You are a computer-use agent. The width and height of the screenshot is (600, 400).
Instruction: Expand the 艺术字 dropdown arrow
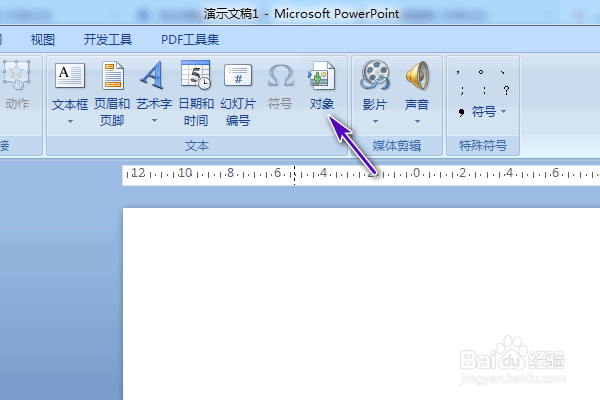tap(154, 121)
